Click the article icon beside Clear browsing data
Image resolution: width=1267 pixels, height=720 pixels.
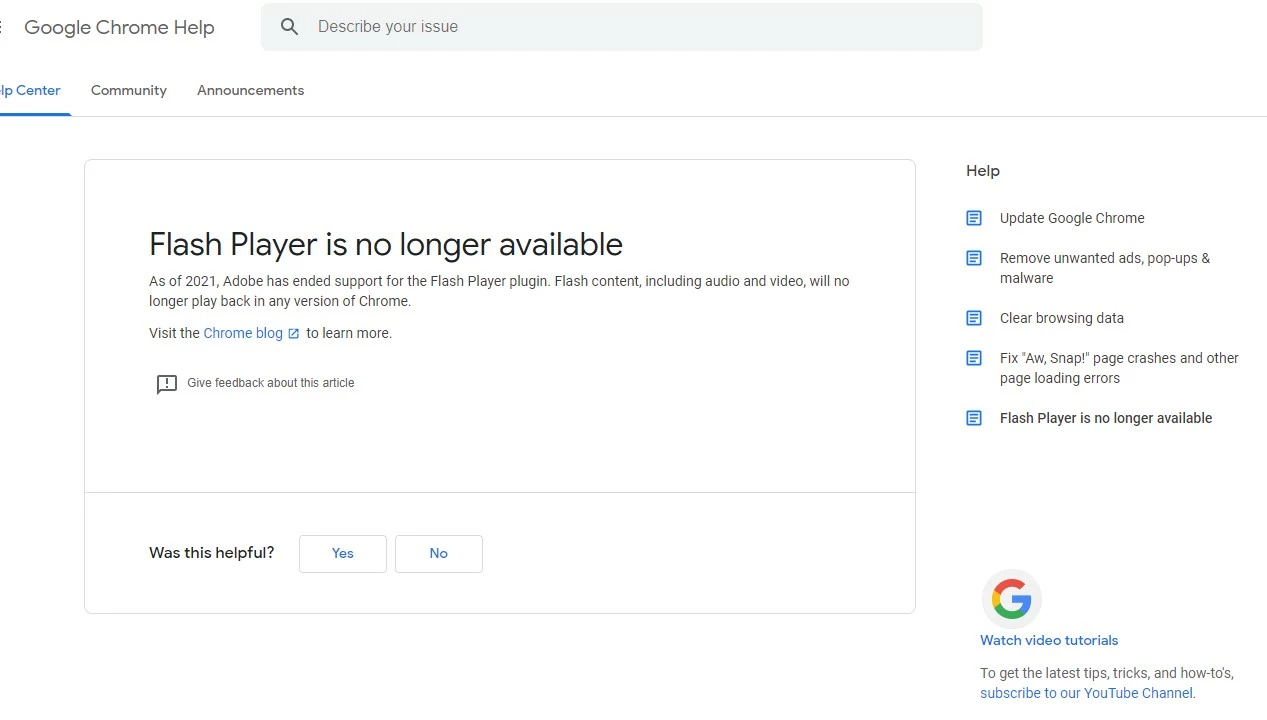(x=974, y=318)
